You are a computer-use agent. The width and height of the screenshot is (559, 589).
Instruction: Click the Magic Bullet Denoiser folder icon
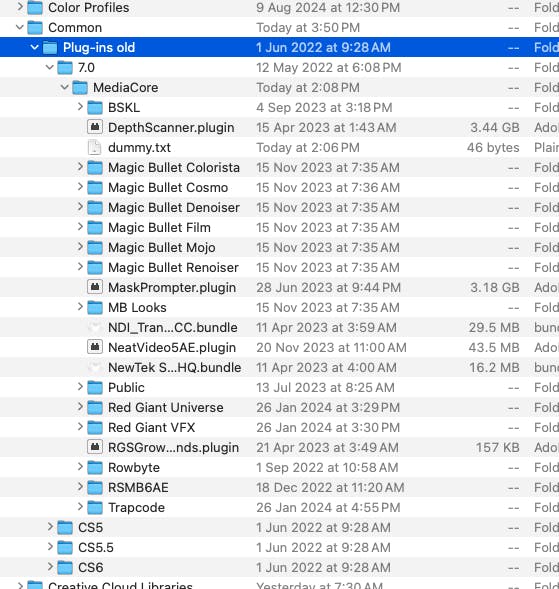pyautogui.click(x=95, y=207)
